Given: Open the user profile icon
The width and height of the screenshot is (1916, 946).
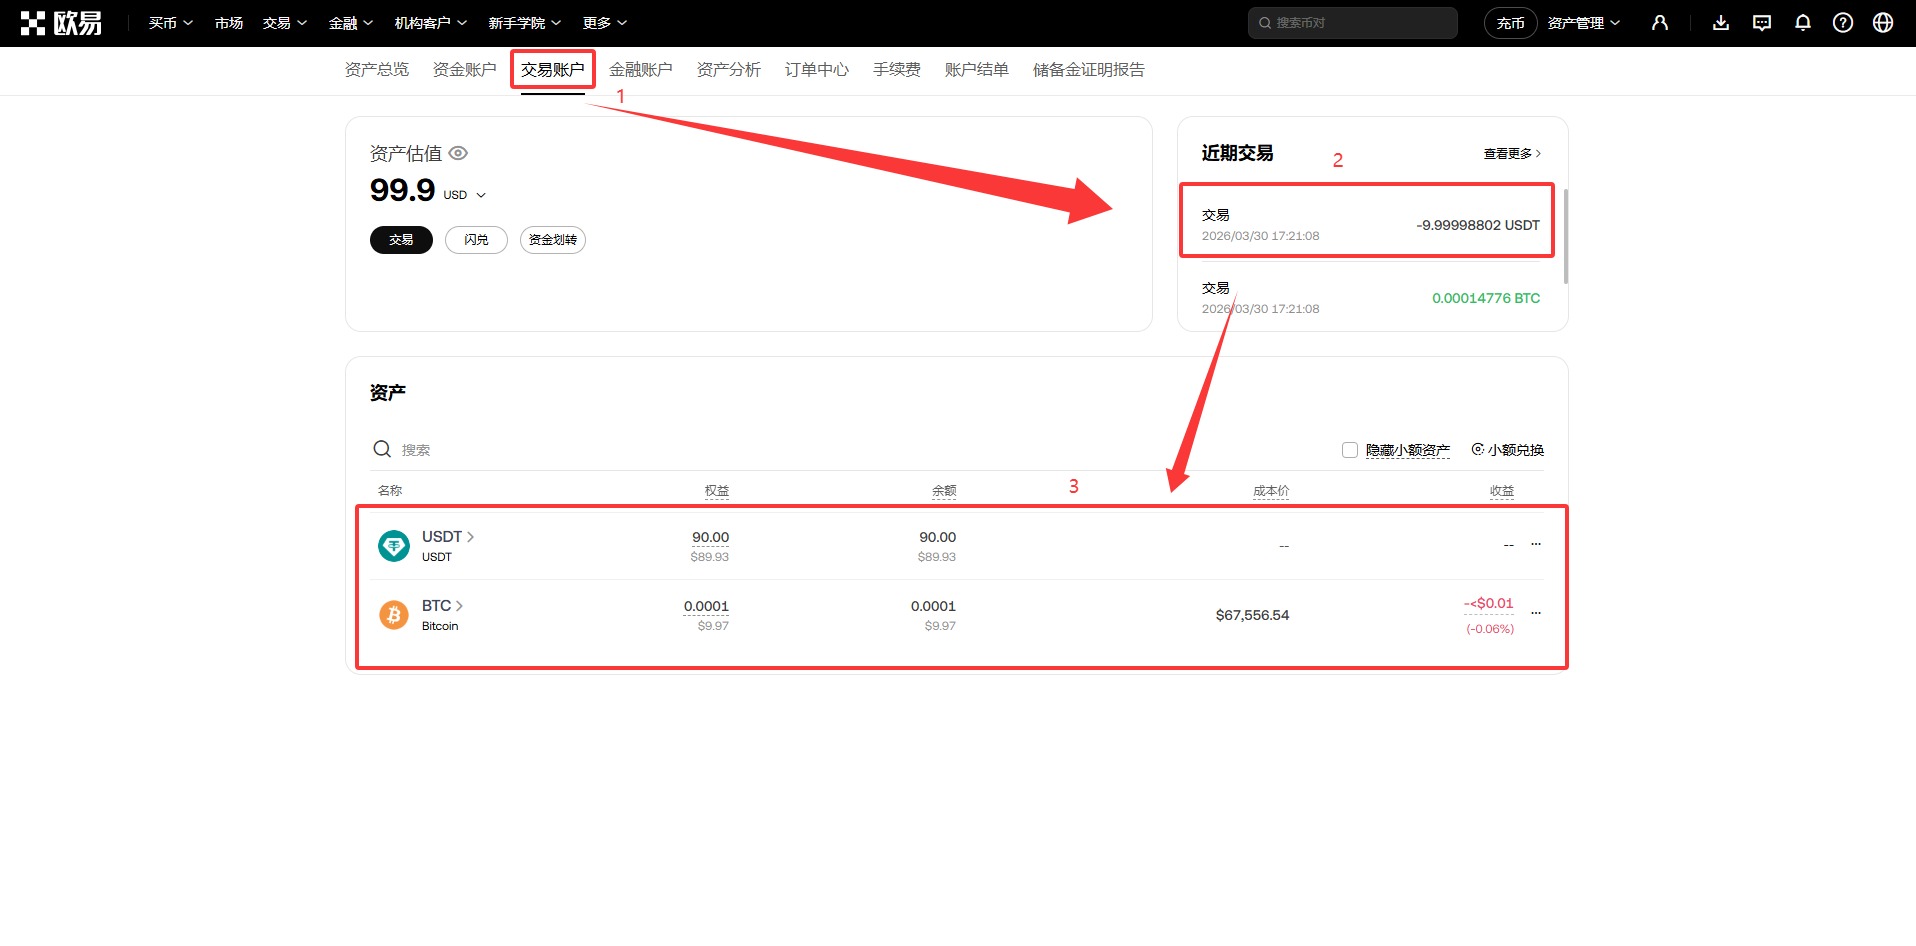Looking at the screenshot, I should pyautogui.click(x=1660, y=23).
